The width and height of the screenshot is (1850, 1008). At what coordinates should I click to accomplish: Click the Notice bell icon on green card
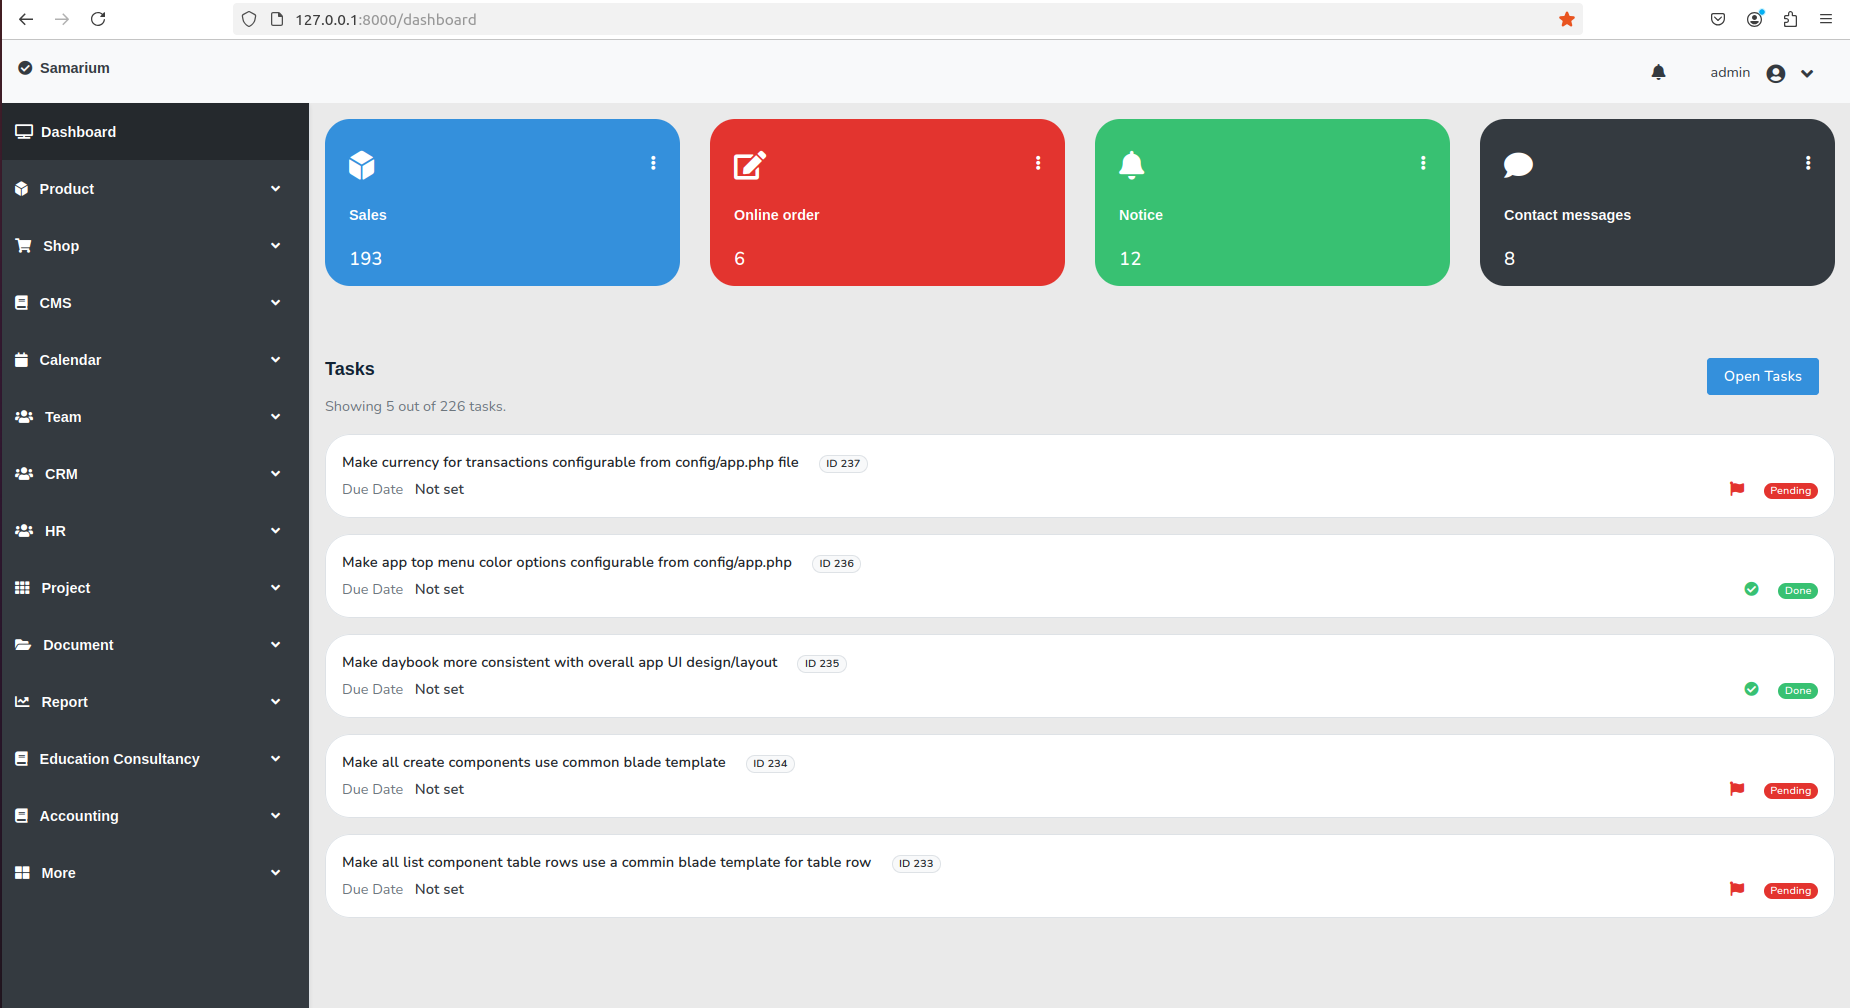click(x=1131, y=165)
